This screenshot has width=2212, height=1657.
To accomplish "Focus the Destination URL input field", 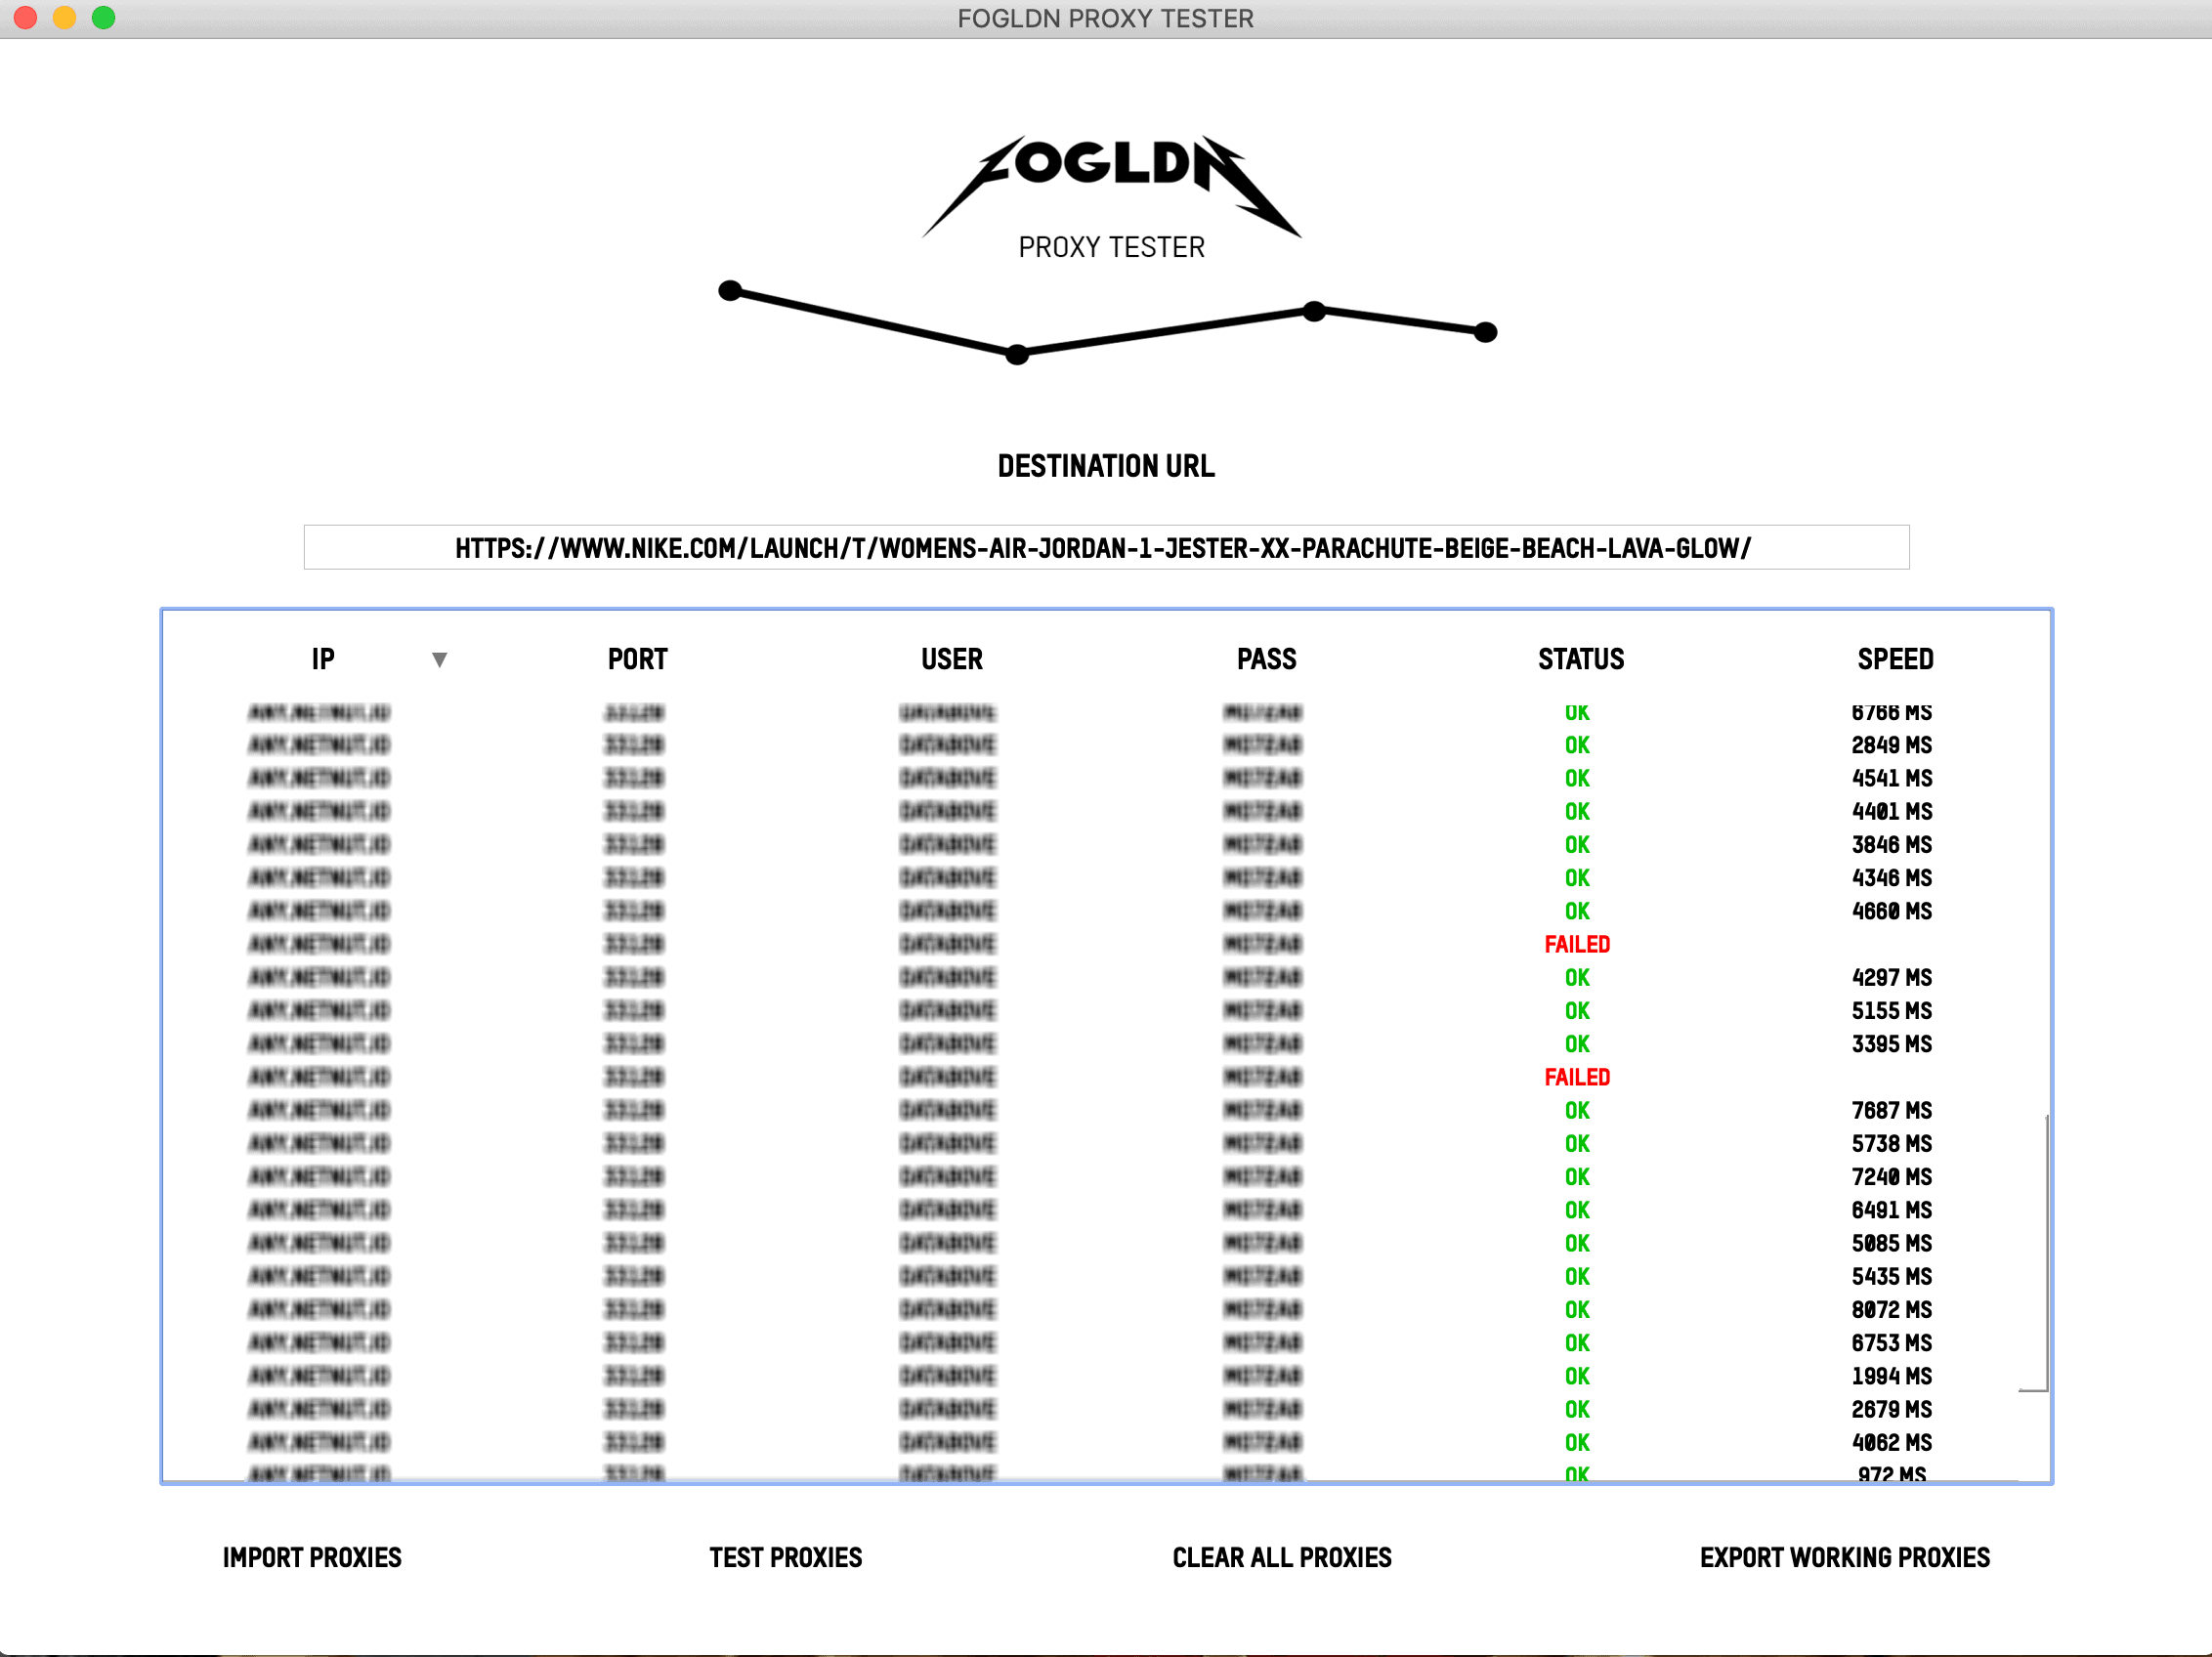I will (1106, 547).
